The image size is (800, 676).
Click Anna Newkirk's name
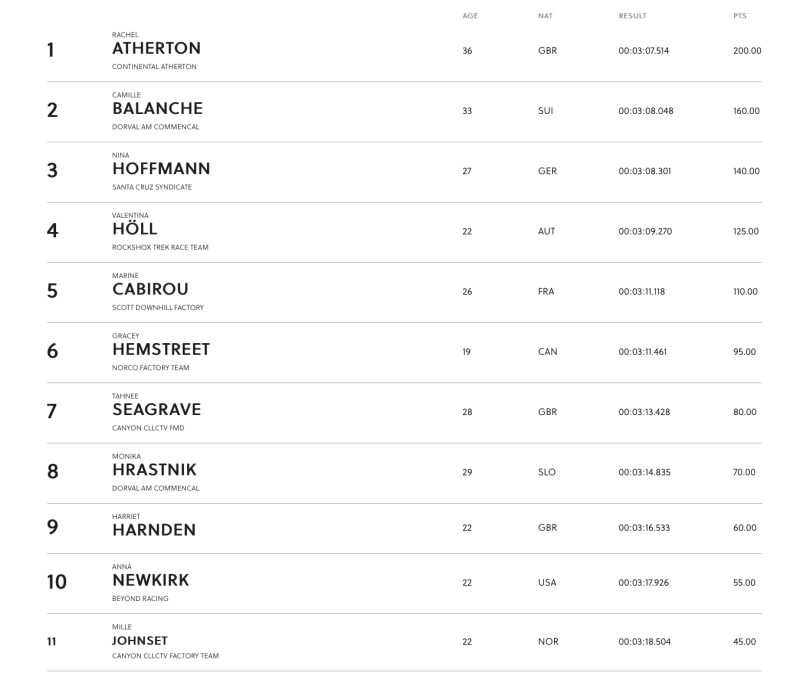click(x=150, y=580)
